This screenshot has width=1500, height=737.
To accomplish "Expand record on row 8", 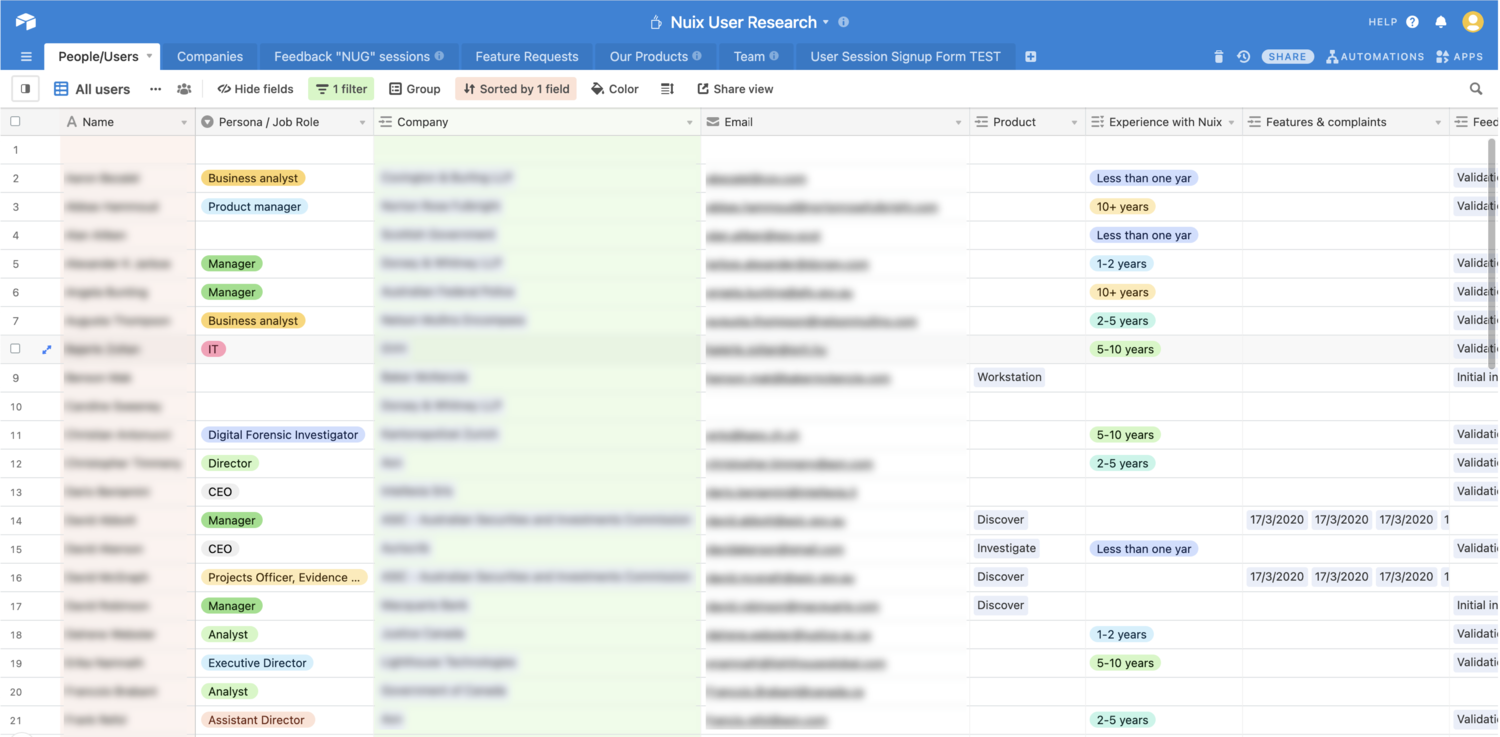I will [x=46, y=349].
